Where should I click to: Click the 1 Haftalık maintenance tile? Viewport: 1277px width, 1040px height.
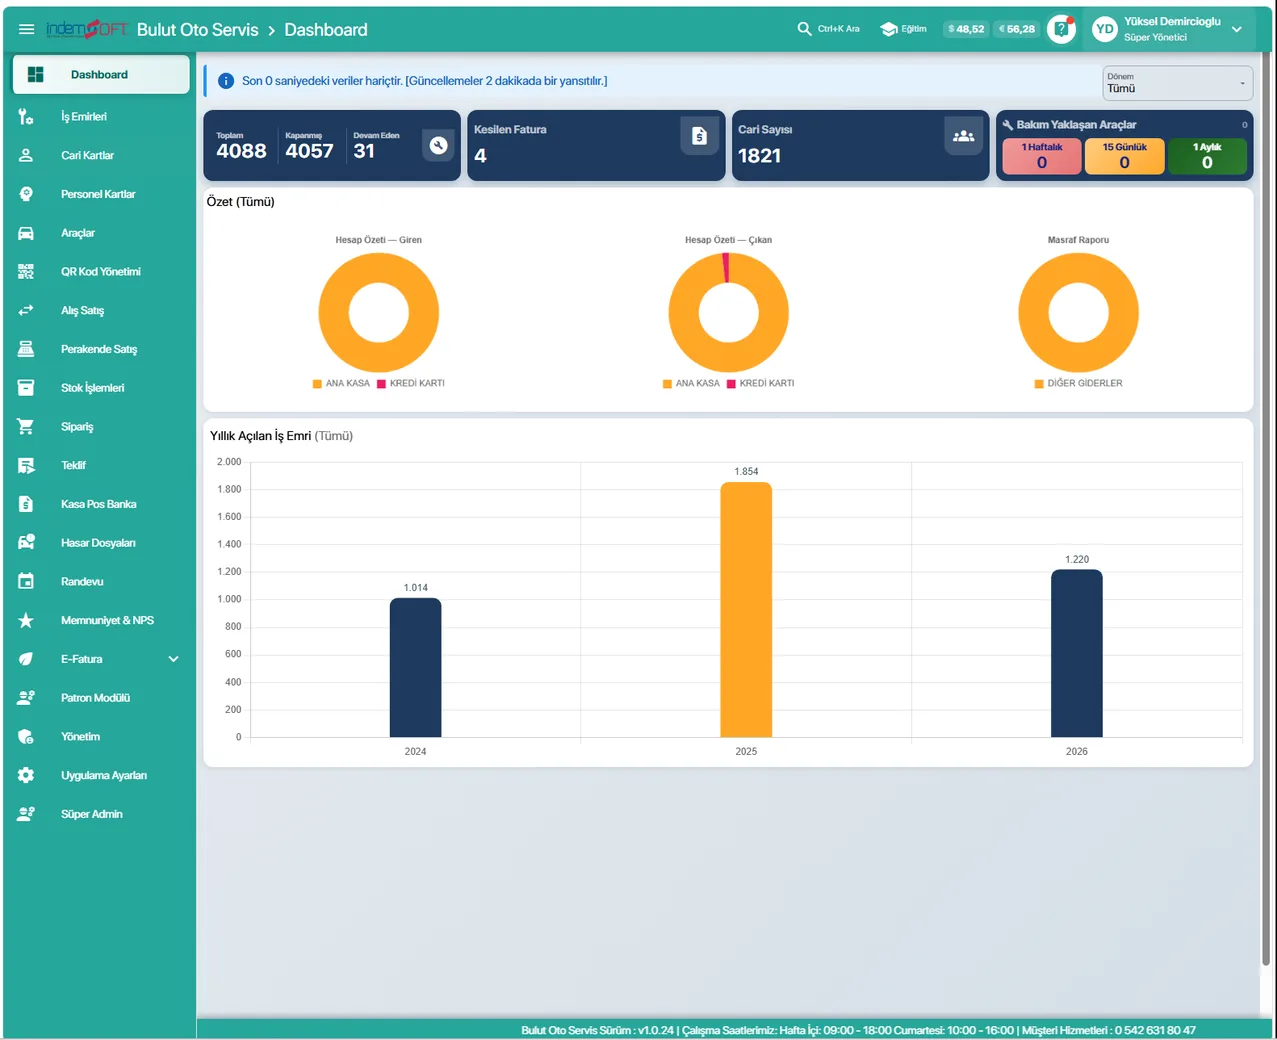[x=1042, y=156]
